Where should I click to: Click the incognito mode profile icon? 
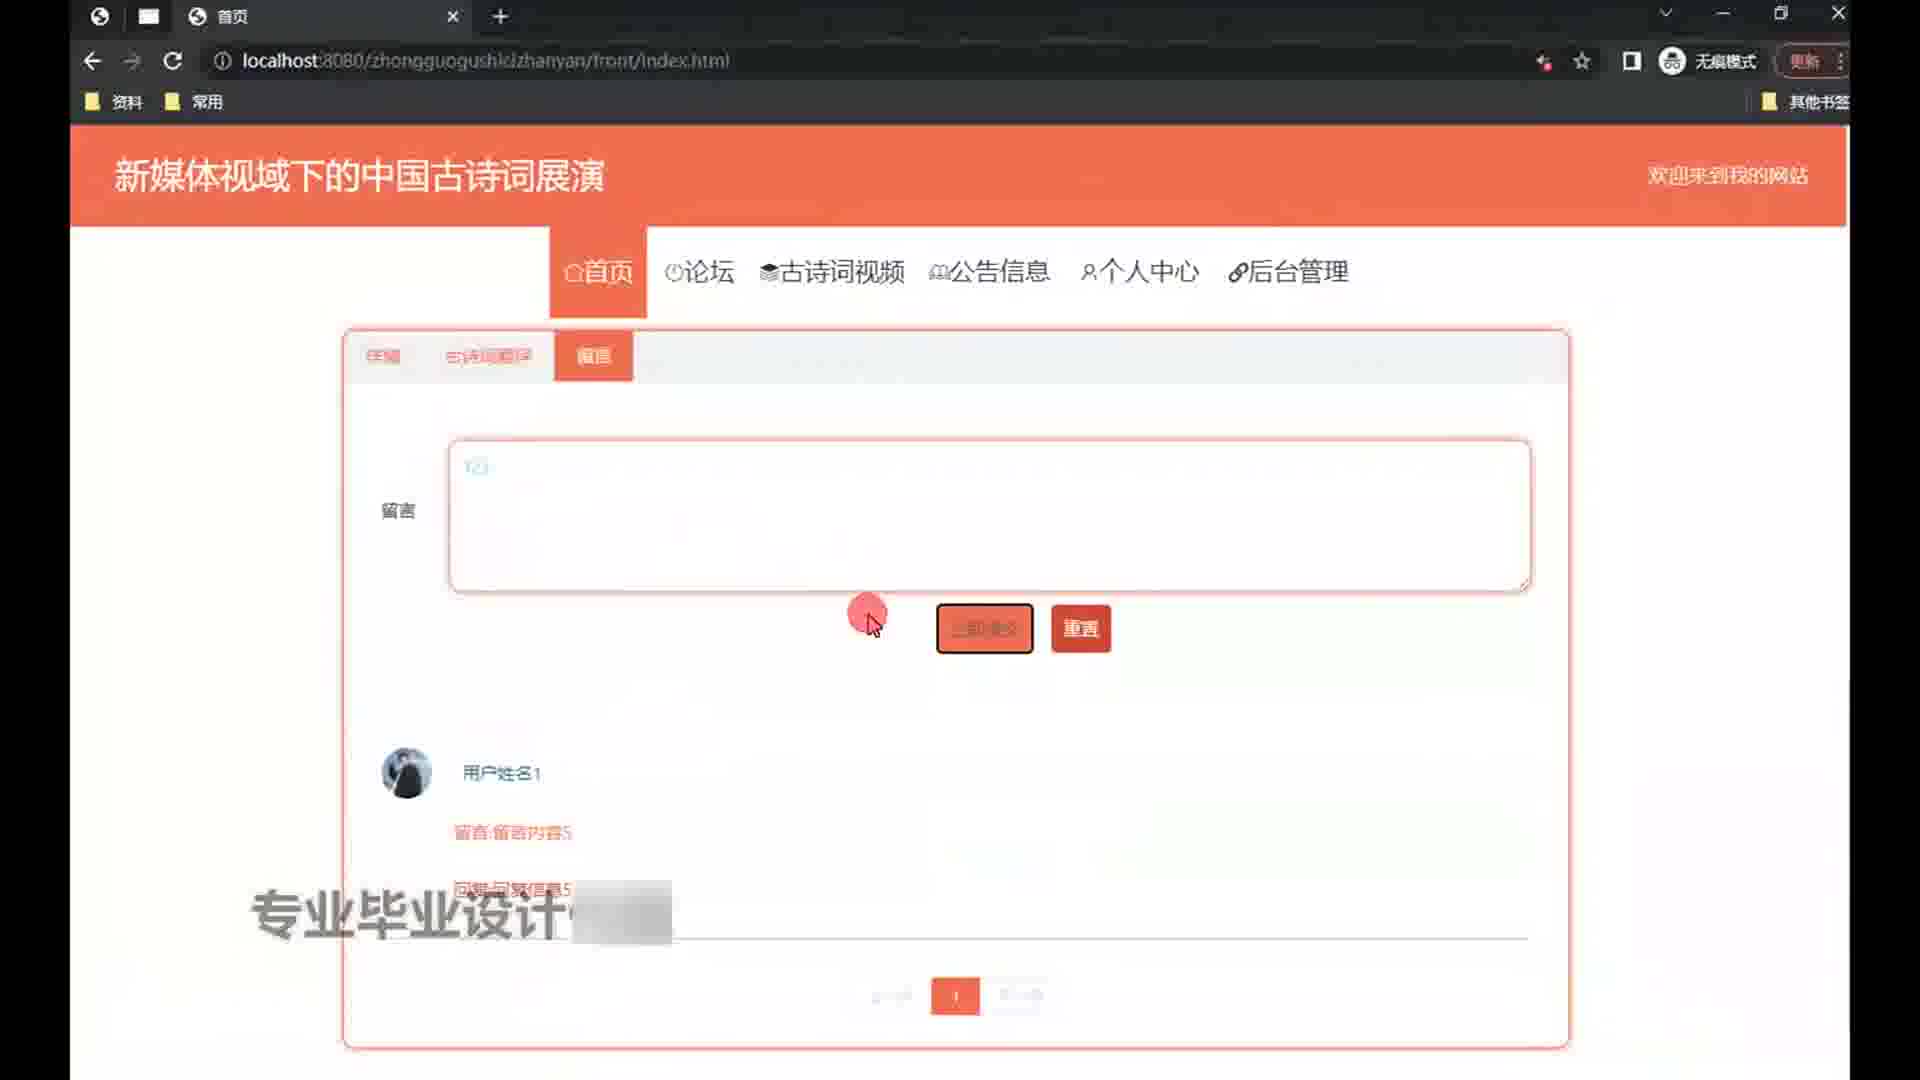[1672, 61]
